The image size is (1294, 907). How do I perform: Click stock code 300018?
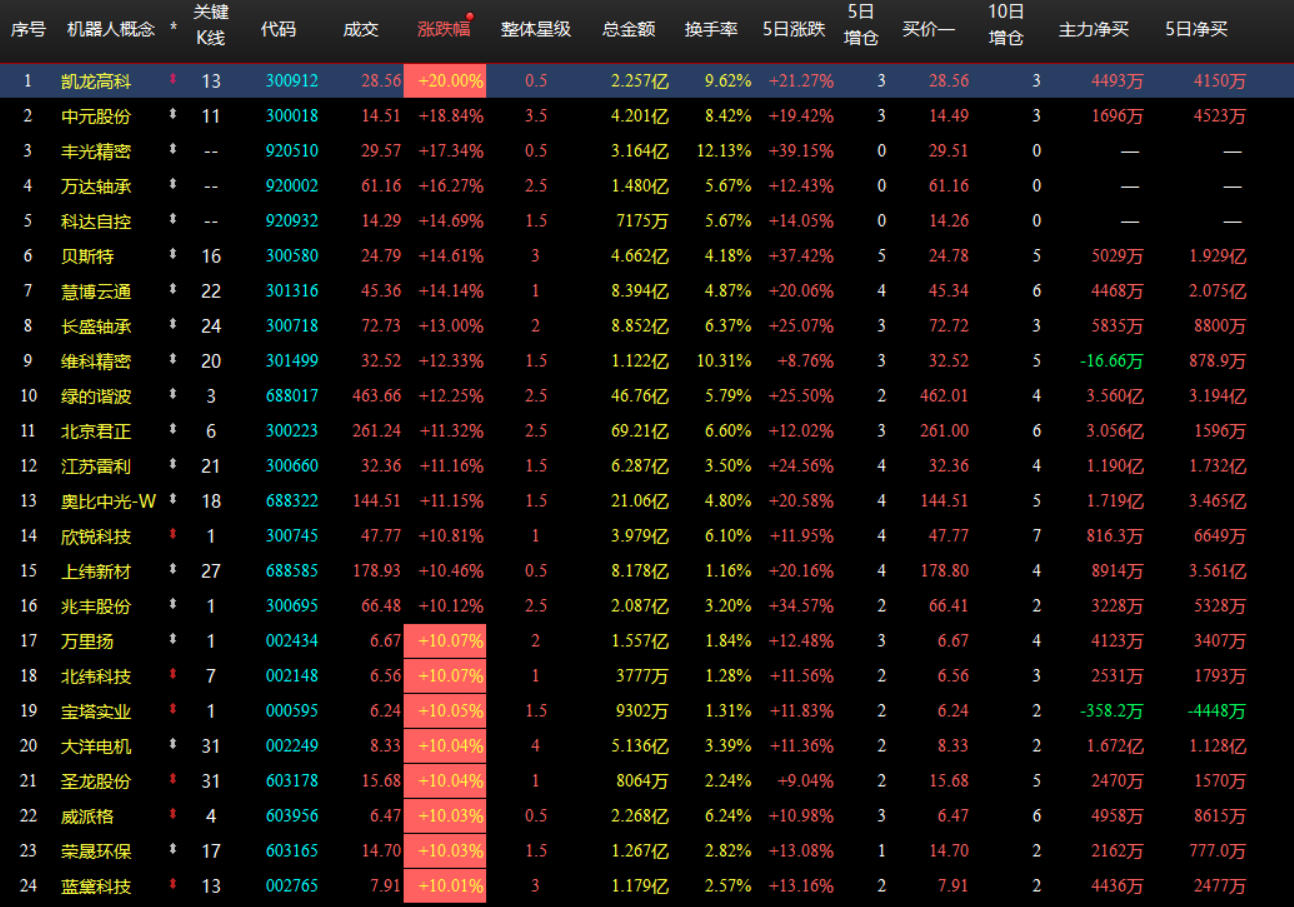click(292, 116)
